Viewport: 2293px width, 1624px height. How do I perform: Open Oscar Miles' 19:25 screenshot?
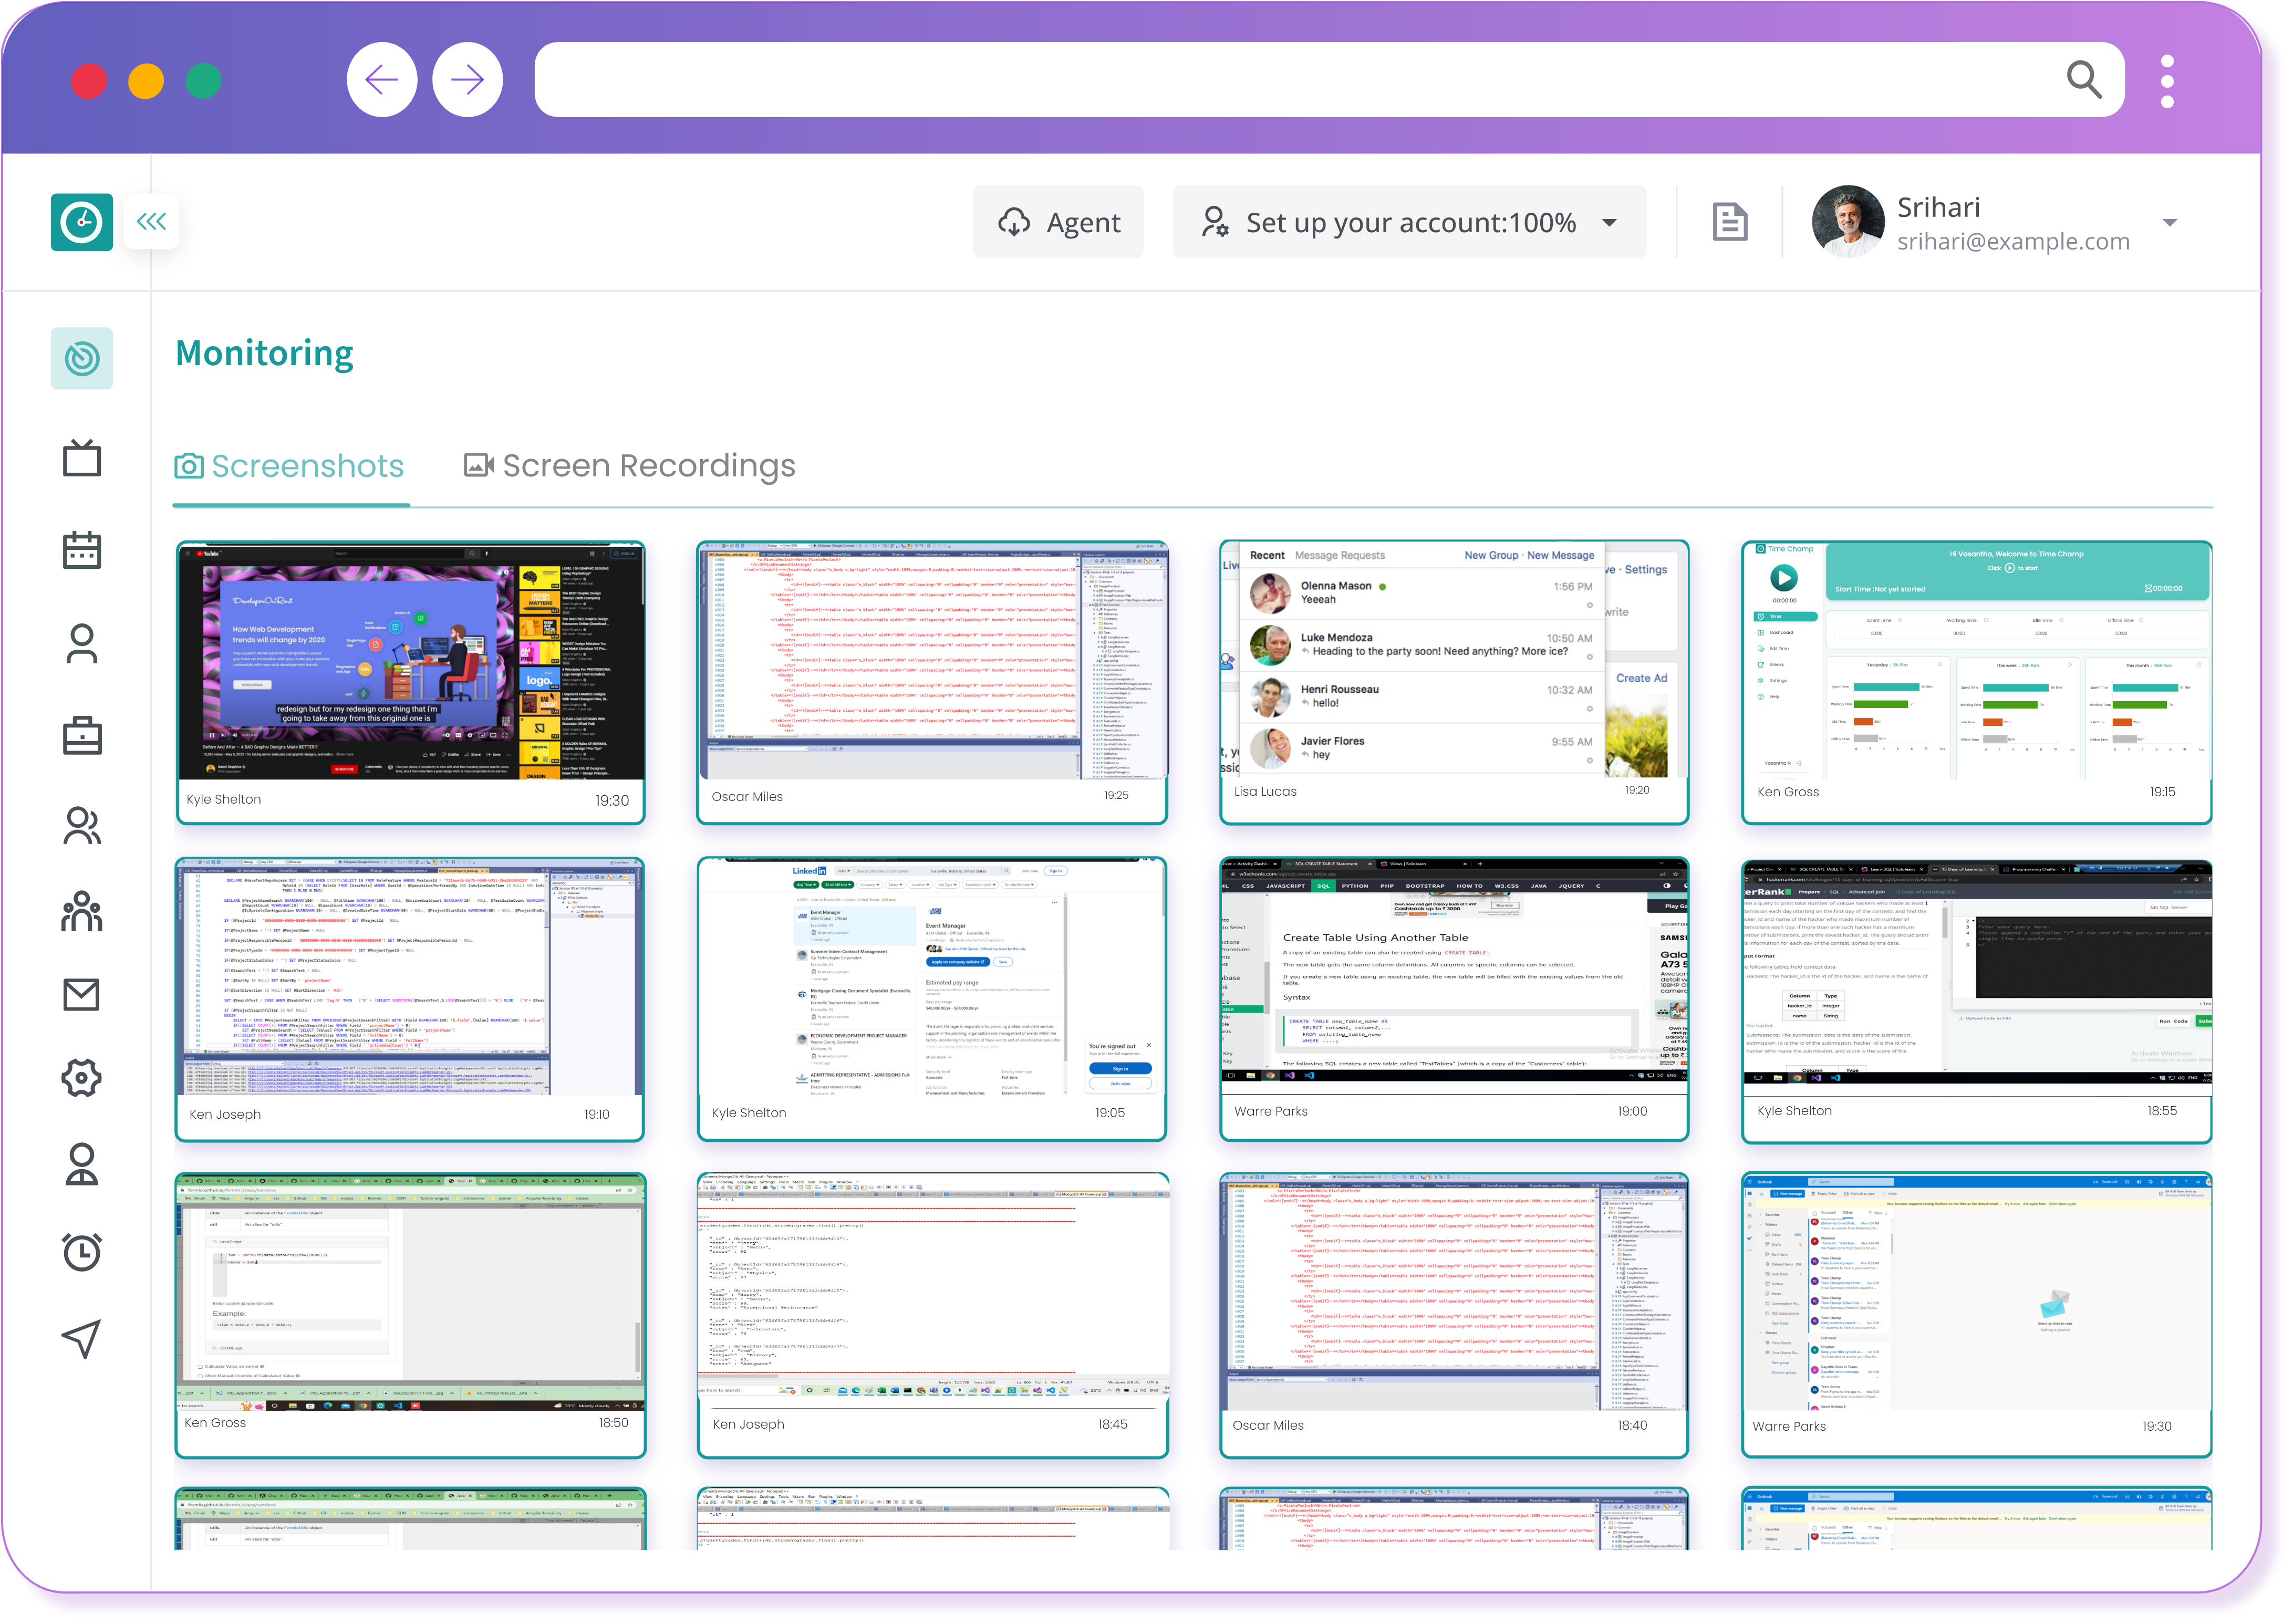click(x=932, y=682)
